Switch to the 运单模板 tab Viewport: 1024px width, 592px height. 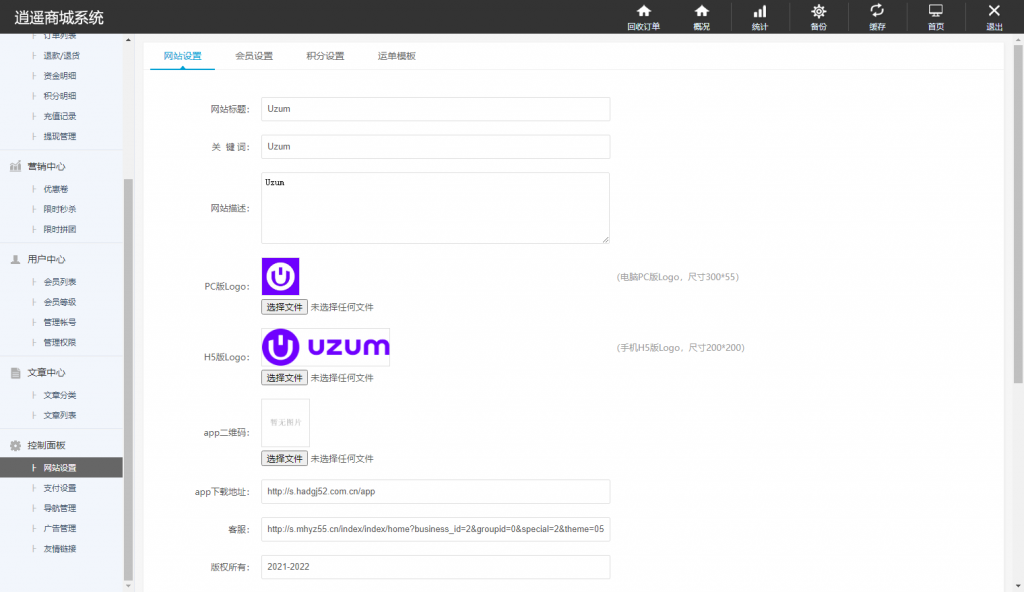click(x=396, y=56)
